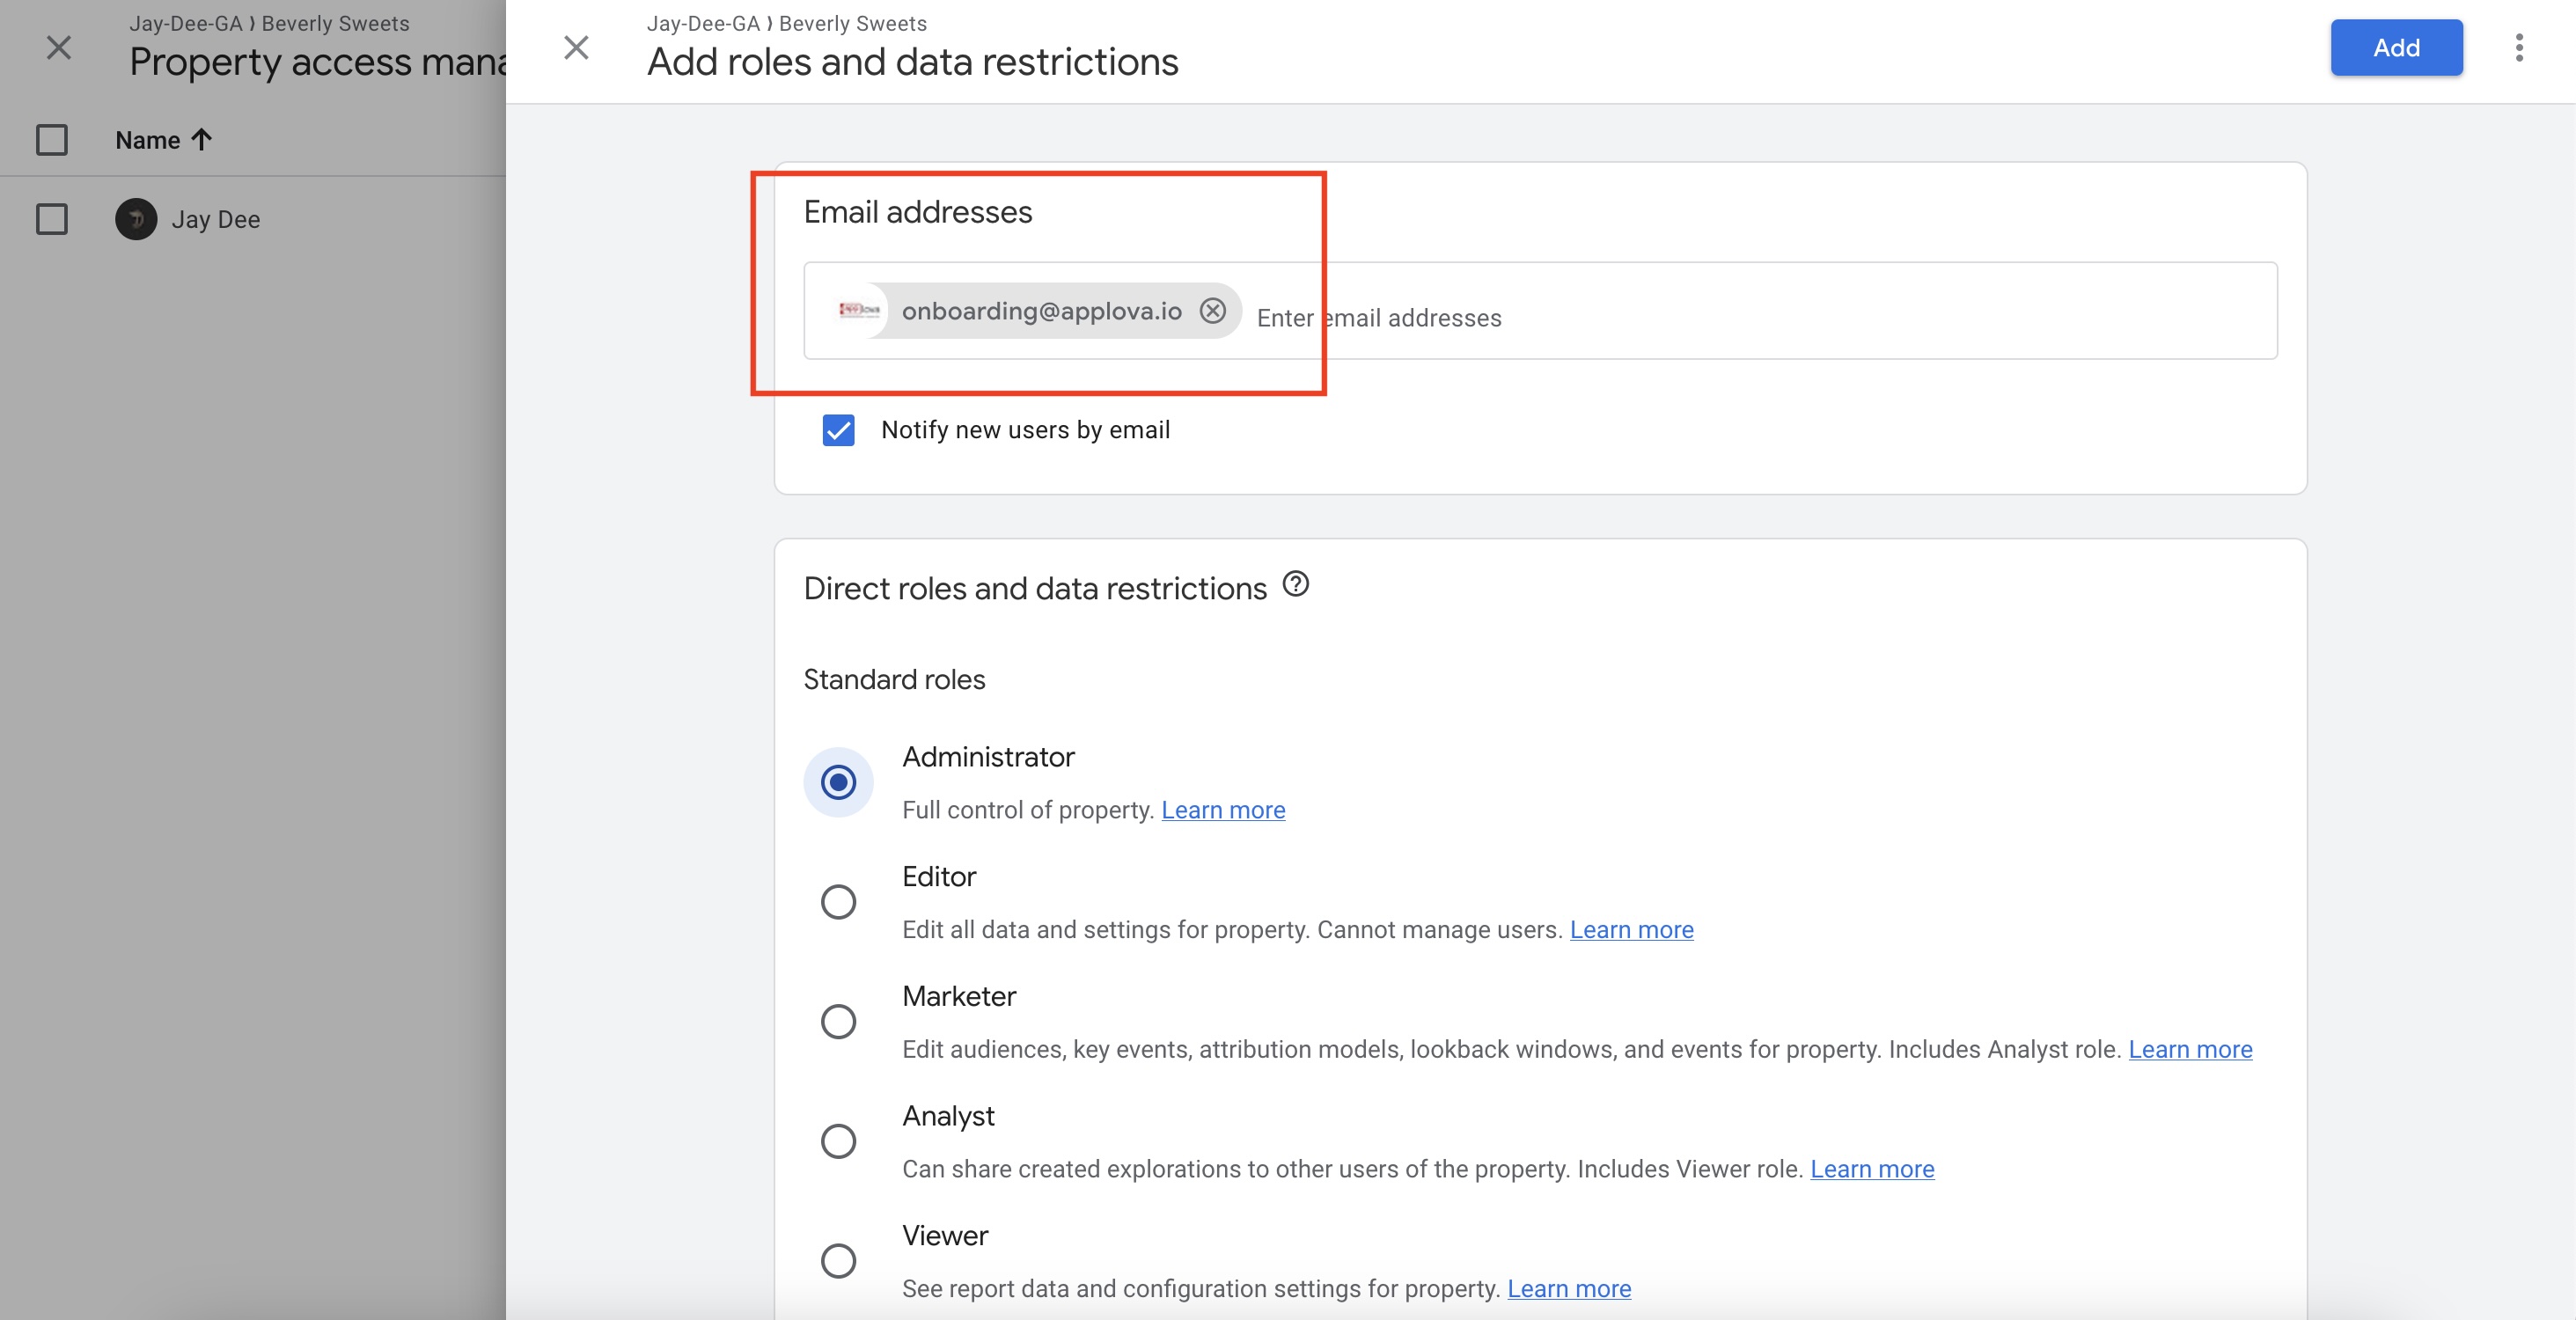This screenshot has width=2576, height=1320.
Task: Open the Marketer role Learn more link
Action: (x=2189, y=1049)
